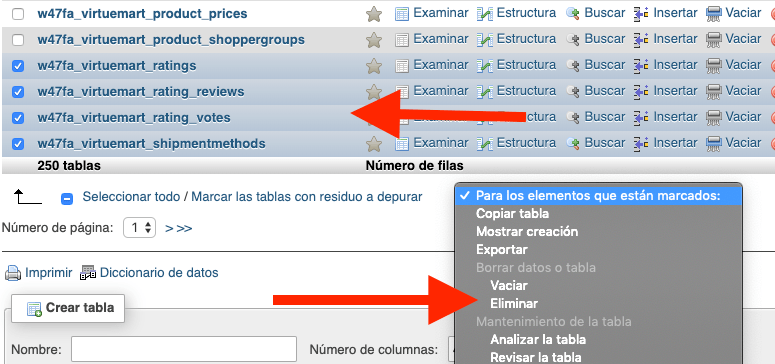Click the Crear tabla button
This screenshot has height=364, width=775.
point(68,308)
